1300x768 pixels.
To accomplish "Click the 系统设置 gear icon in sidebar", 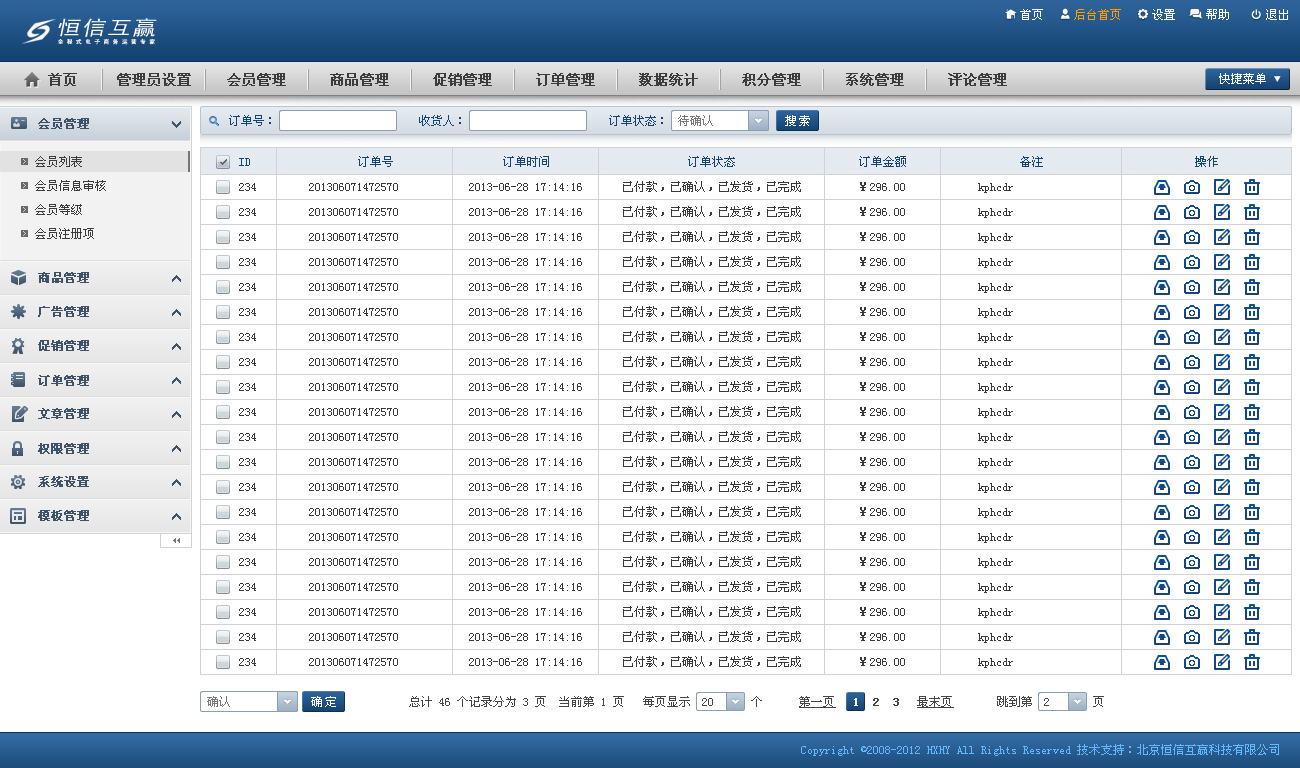I will click(18, 482).
